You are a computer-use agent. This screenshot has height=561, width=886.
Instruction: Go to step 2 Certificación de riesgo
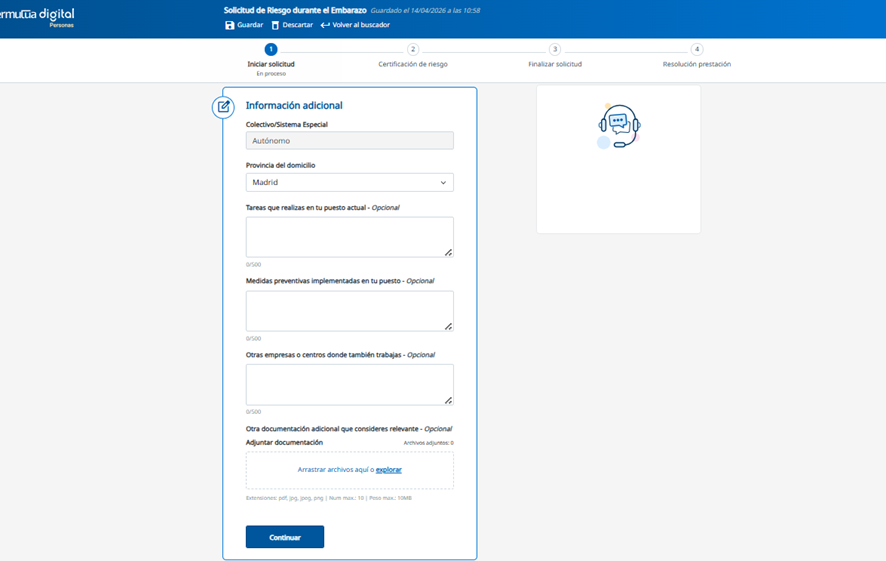click(413, 49)
